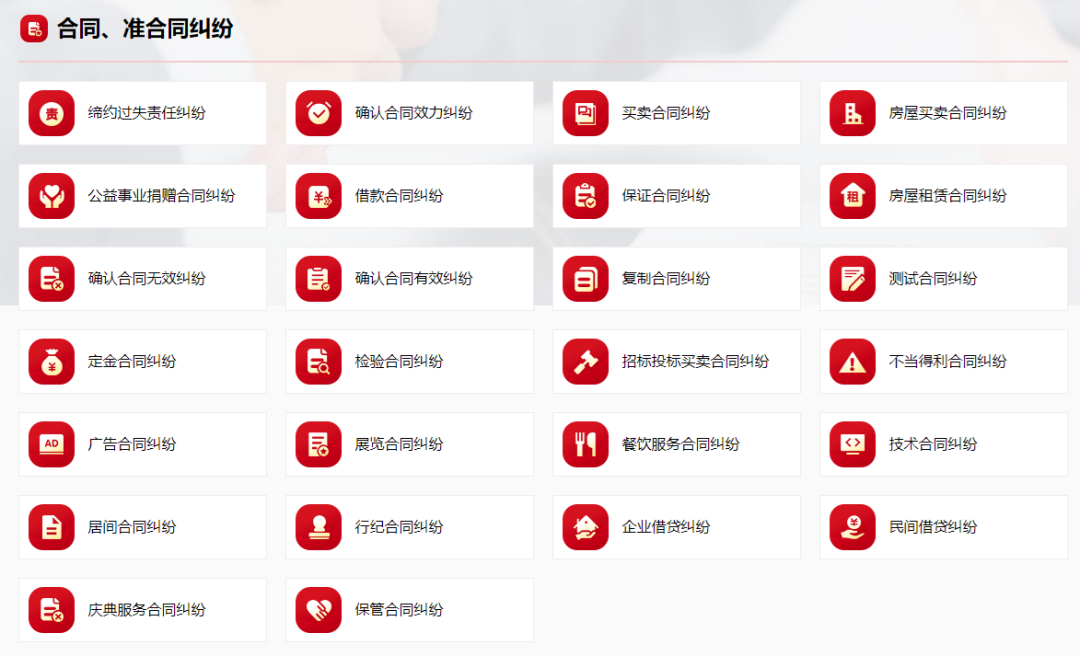1080x656 pixels.
Task: Select the stamp icon for 行纪合同纠纷
Action: (318, 527)
